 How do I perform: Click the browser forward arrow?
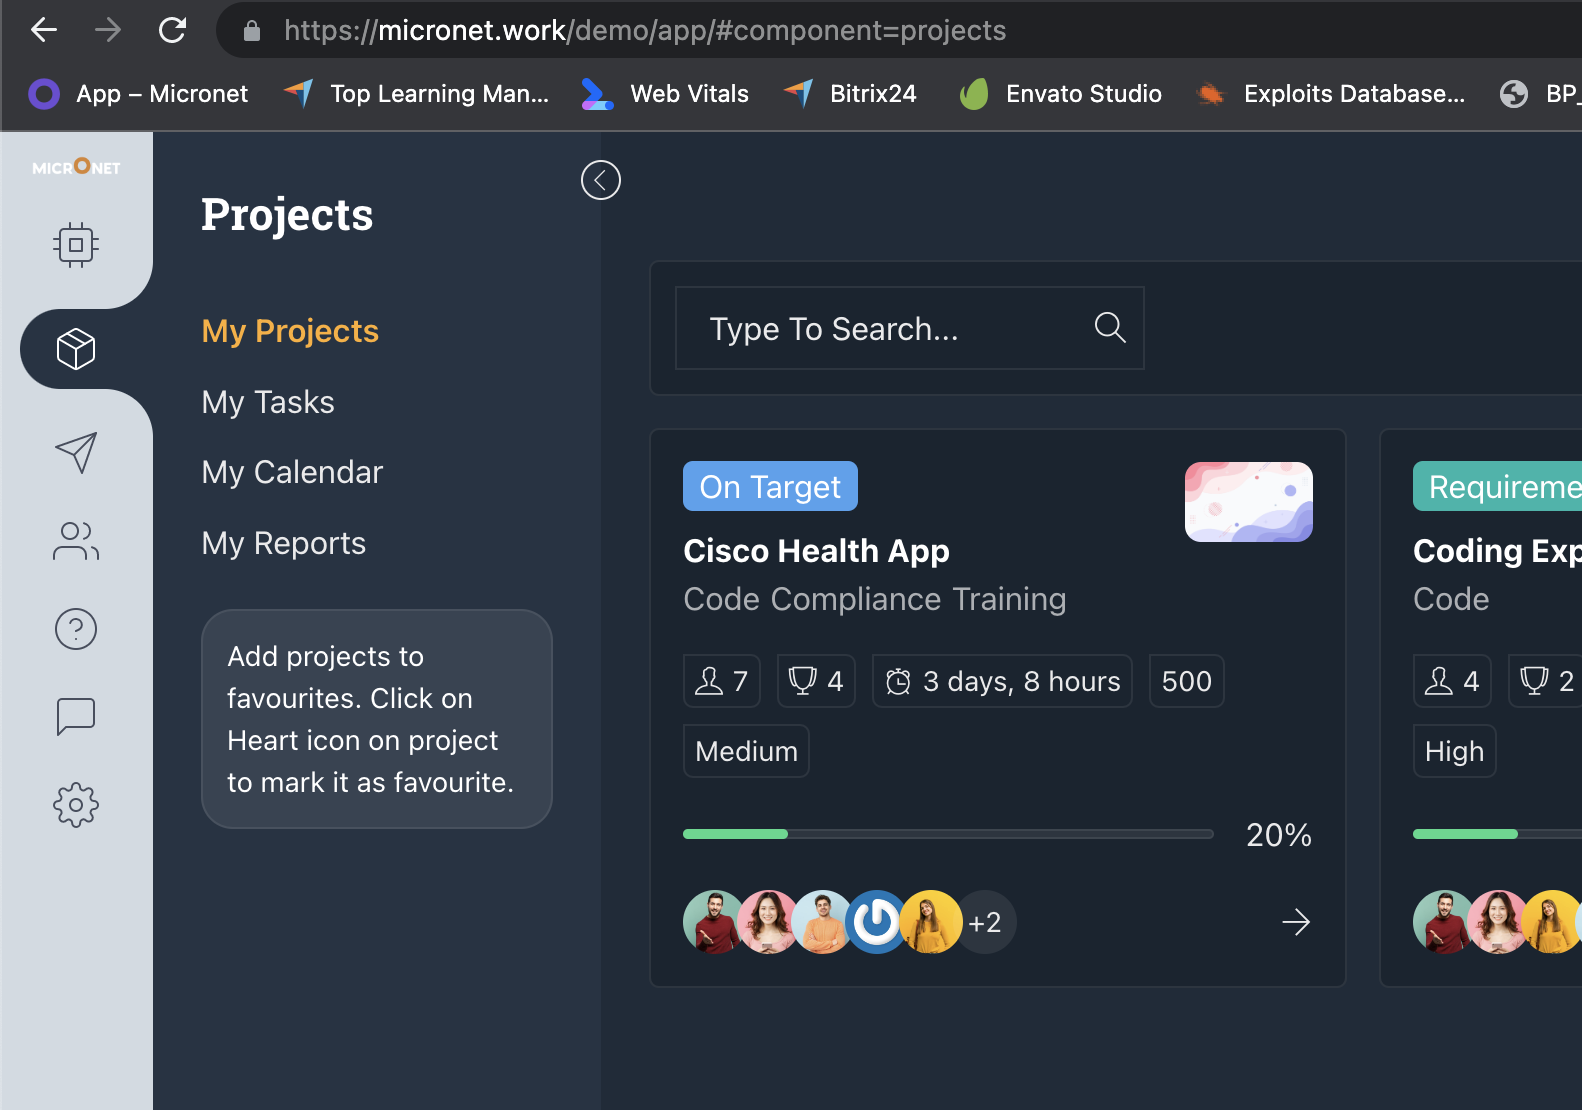(x=107, y=30)
